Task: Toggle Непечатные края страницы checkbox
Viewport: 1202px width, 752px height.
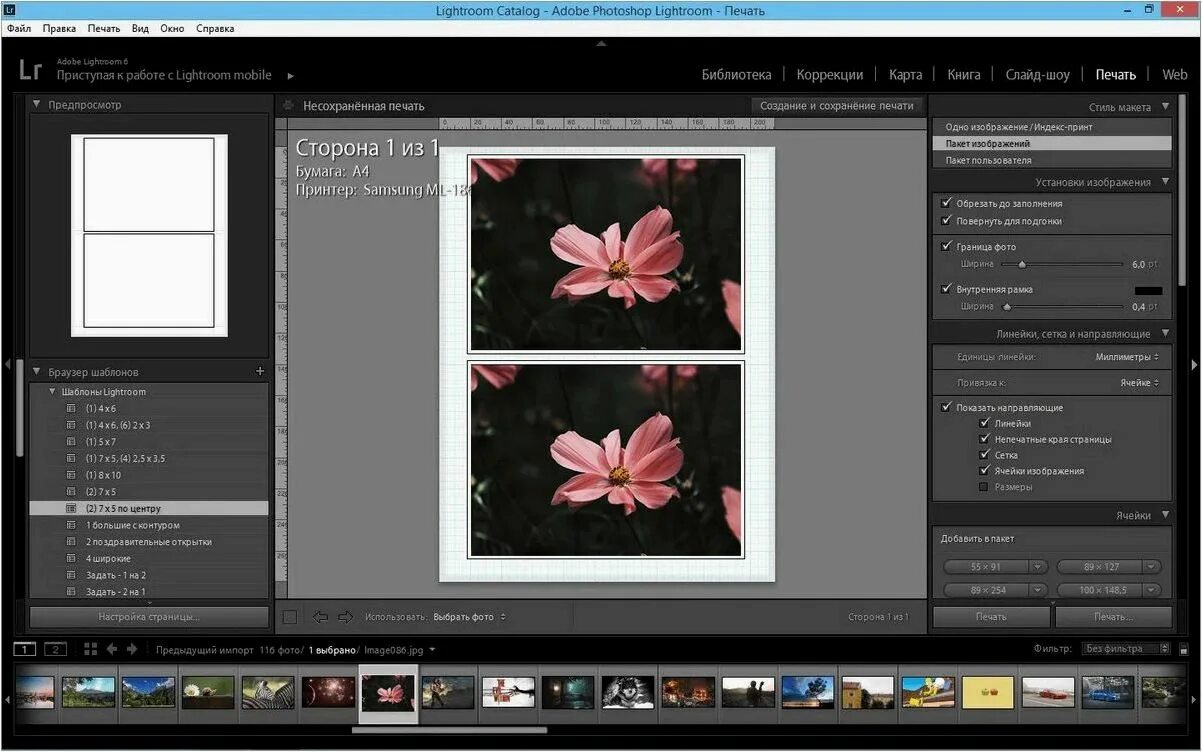Action: [x=984, y=439]
